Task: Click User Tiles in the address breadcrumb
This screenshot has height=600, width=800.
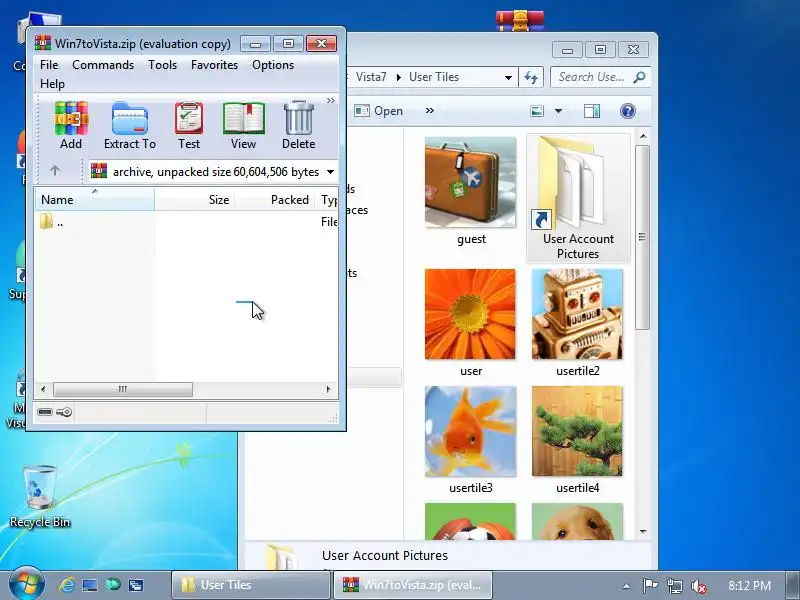Action: click(434, 77)
